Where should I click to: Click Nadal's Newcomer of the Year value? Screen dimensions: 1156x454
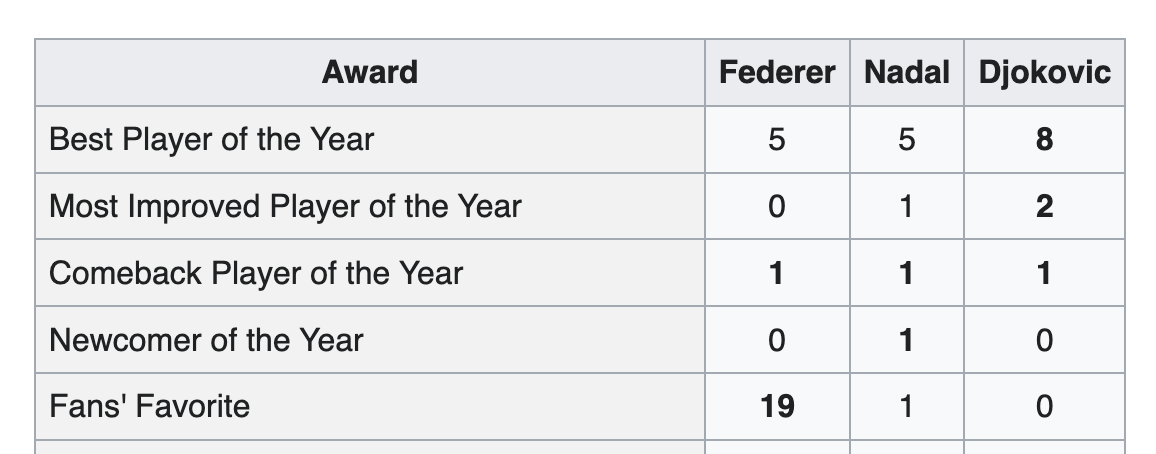click(906, 340)
